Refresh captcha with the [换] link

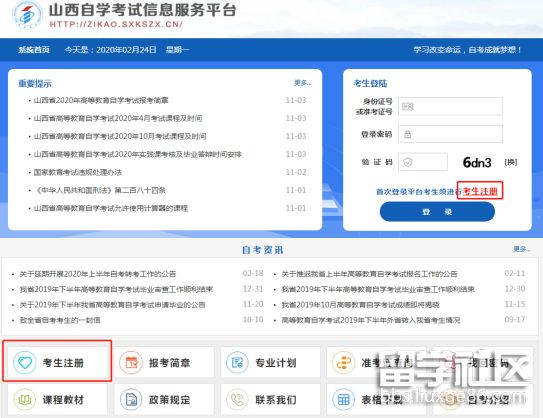pyautogui.click(x=511, y=162)
